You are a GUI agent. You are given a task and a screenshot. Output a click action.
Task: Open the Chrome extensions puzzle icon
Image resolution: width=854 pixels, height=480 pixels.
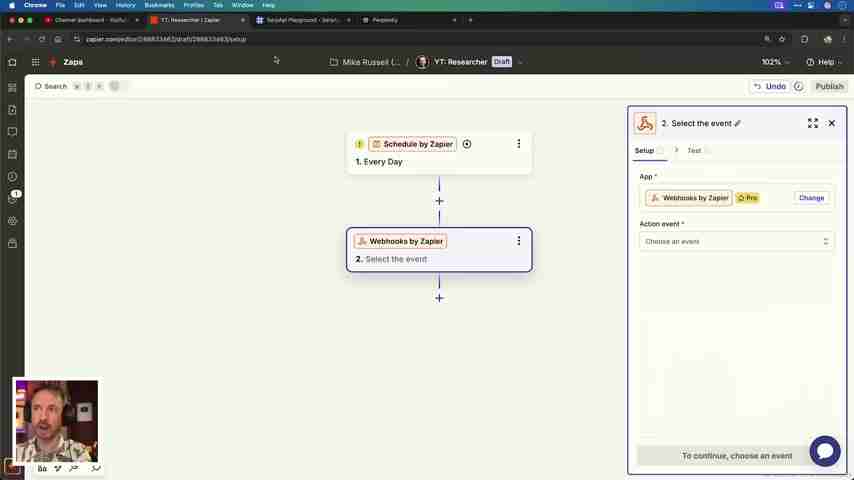point(804,39)
